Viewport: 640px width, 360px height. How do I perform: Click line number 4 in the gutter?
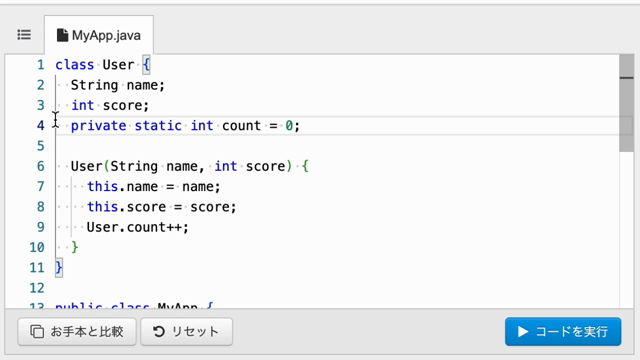40,126
